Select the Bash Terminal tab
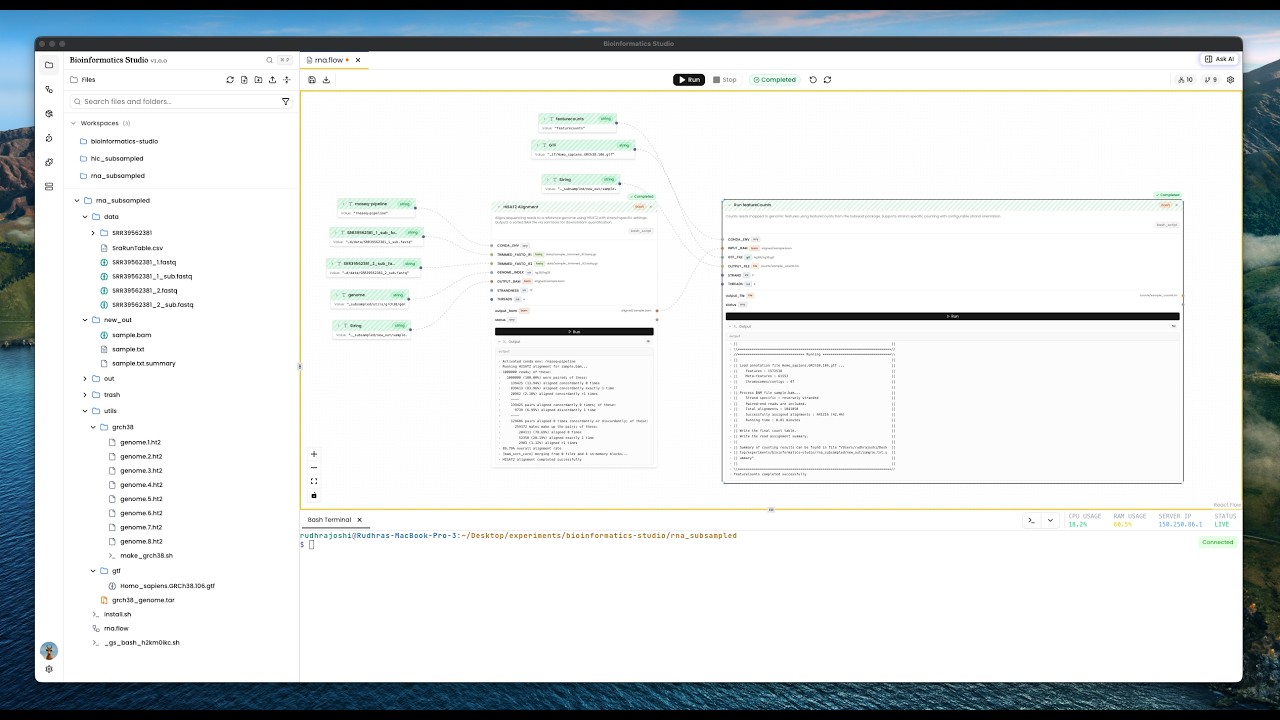The image size is (1280, 720). pos(329,520)
